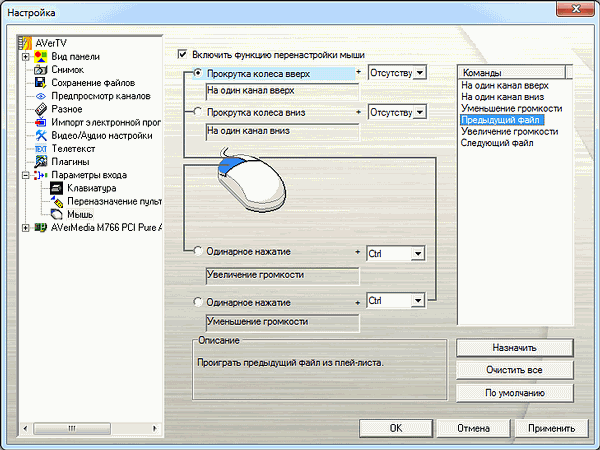Select Прокрутка колеса вниз radio button
Screen dimensions: 600x450
pyautogui.click(x=197, y=112)
